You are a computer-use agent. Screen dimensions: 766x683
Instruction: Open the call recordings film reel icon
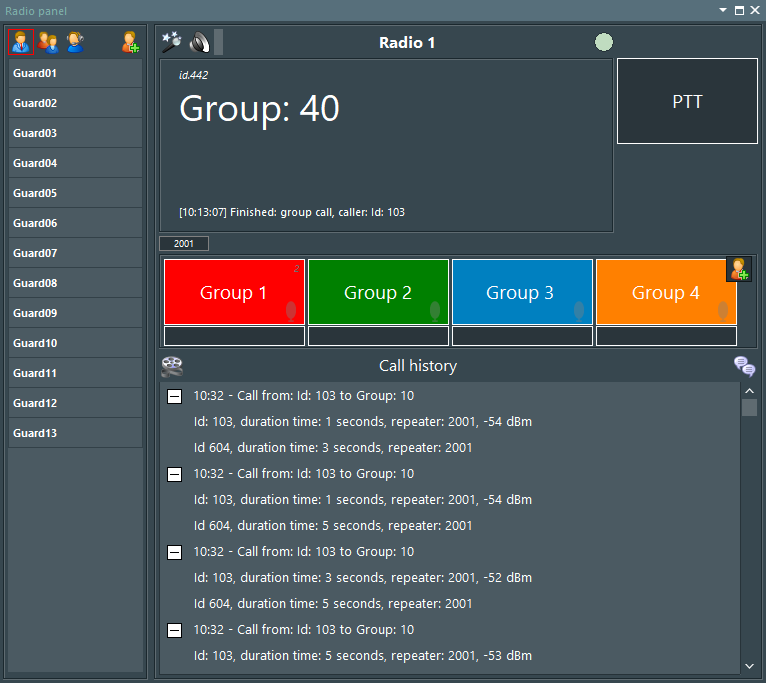[x=172, y=366]
